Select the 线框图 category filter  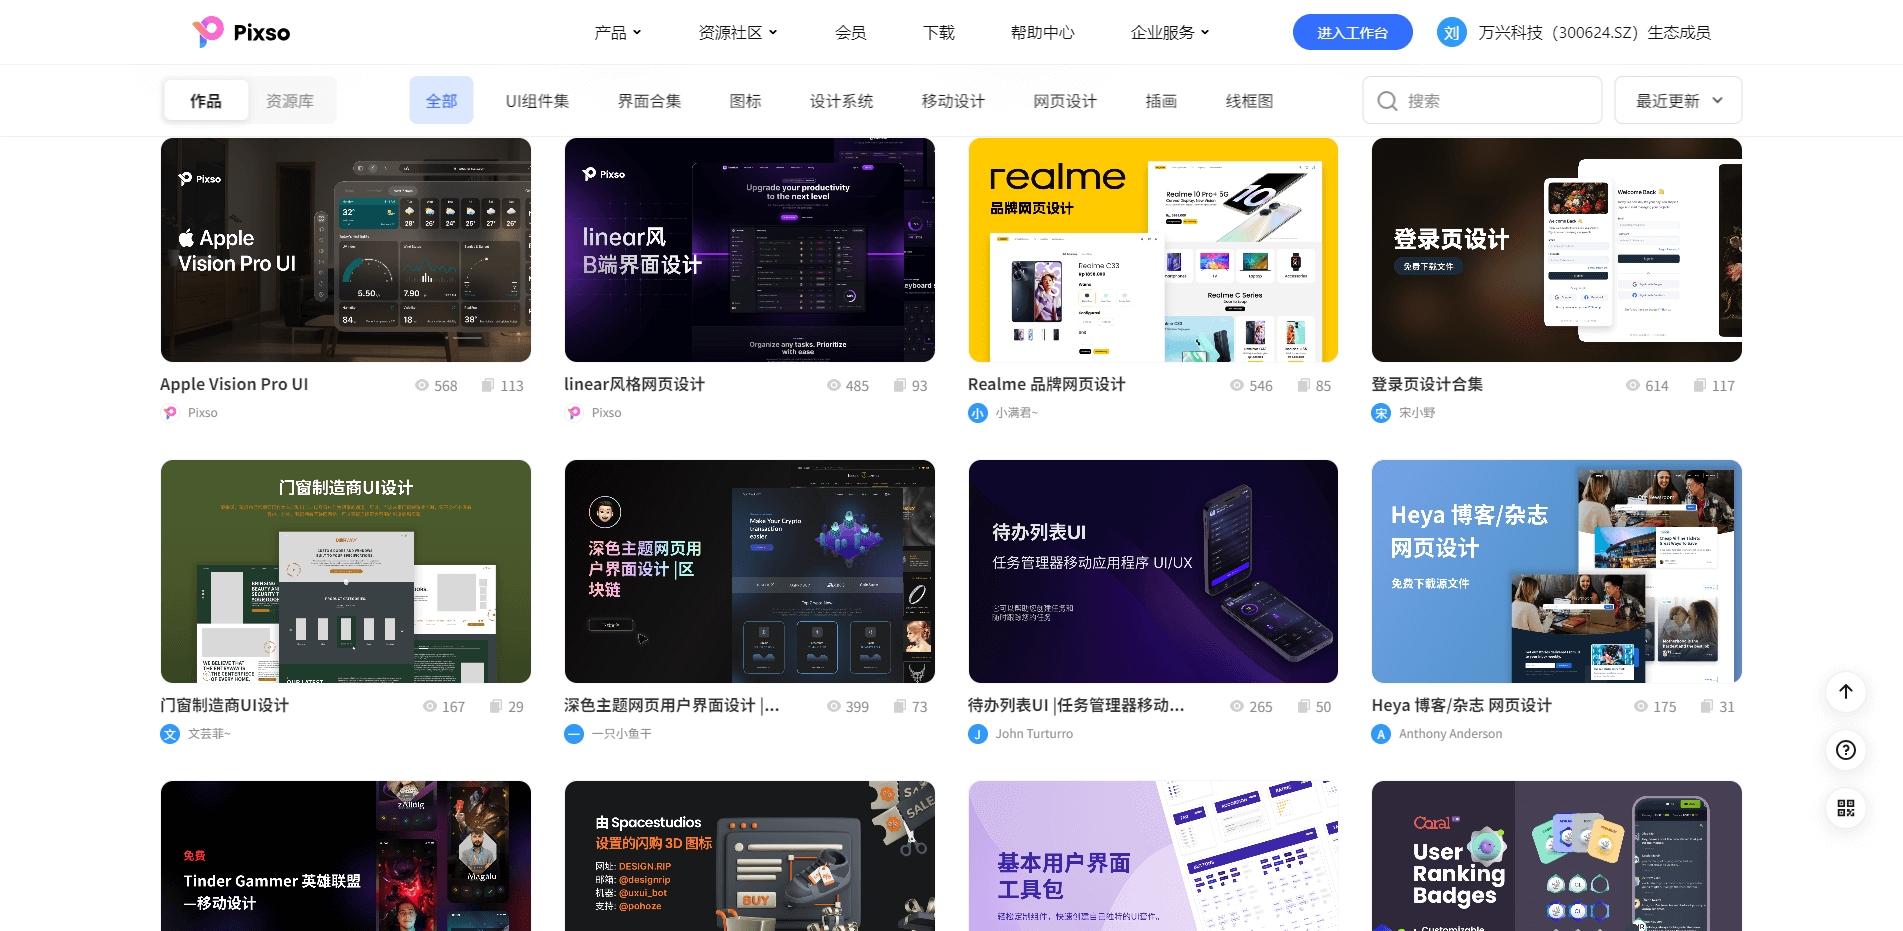1249,100
